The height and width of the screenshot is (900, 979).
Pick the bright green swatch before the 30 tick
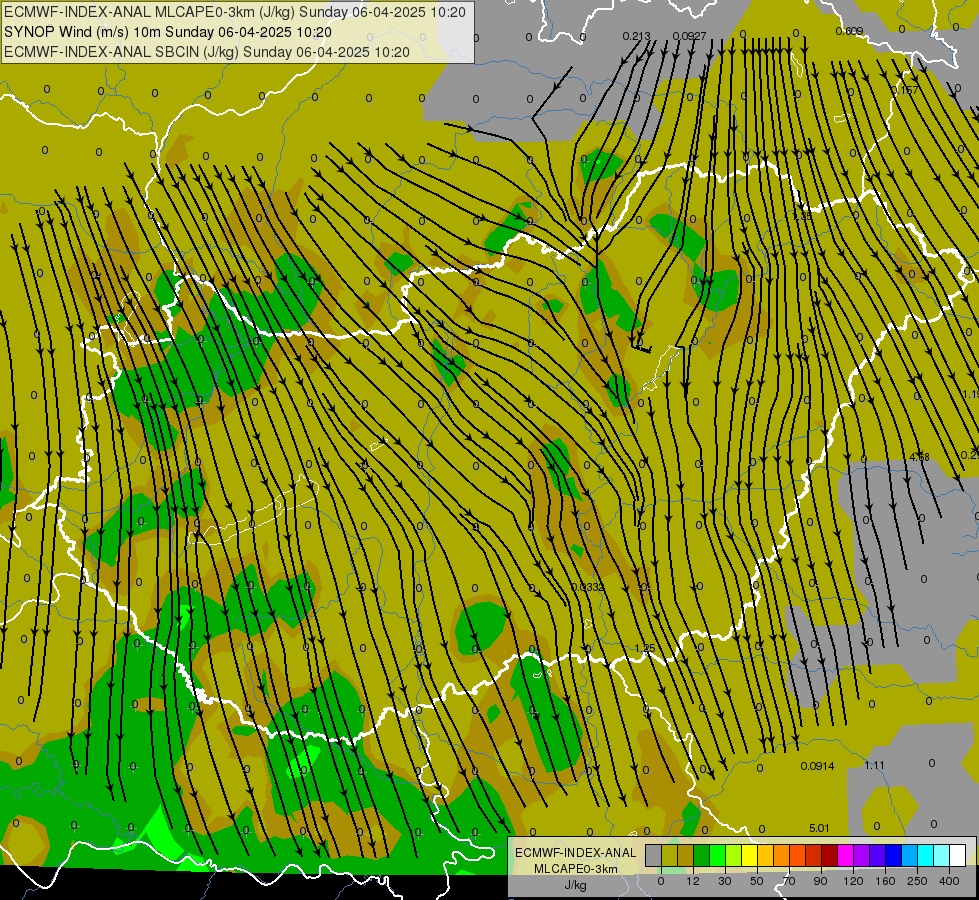717,855
